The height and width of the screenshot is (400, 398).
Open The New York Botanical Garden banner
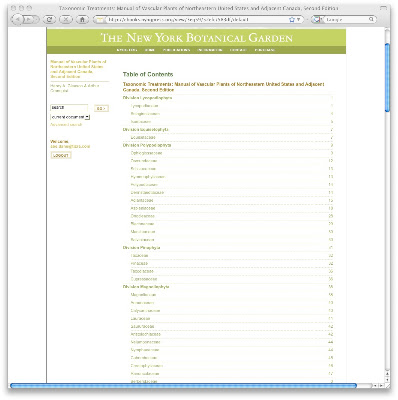coord(196,38)
